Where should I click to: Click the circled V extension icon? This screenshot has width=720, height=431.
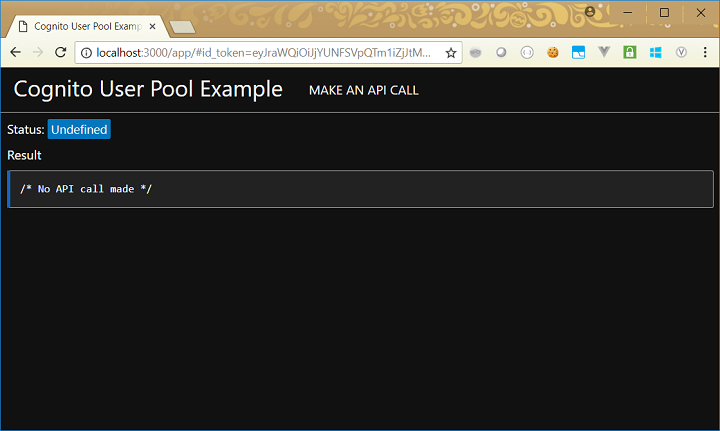coord(682,52)
